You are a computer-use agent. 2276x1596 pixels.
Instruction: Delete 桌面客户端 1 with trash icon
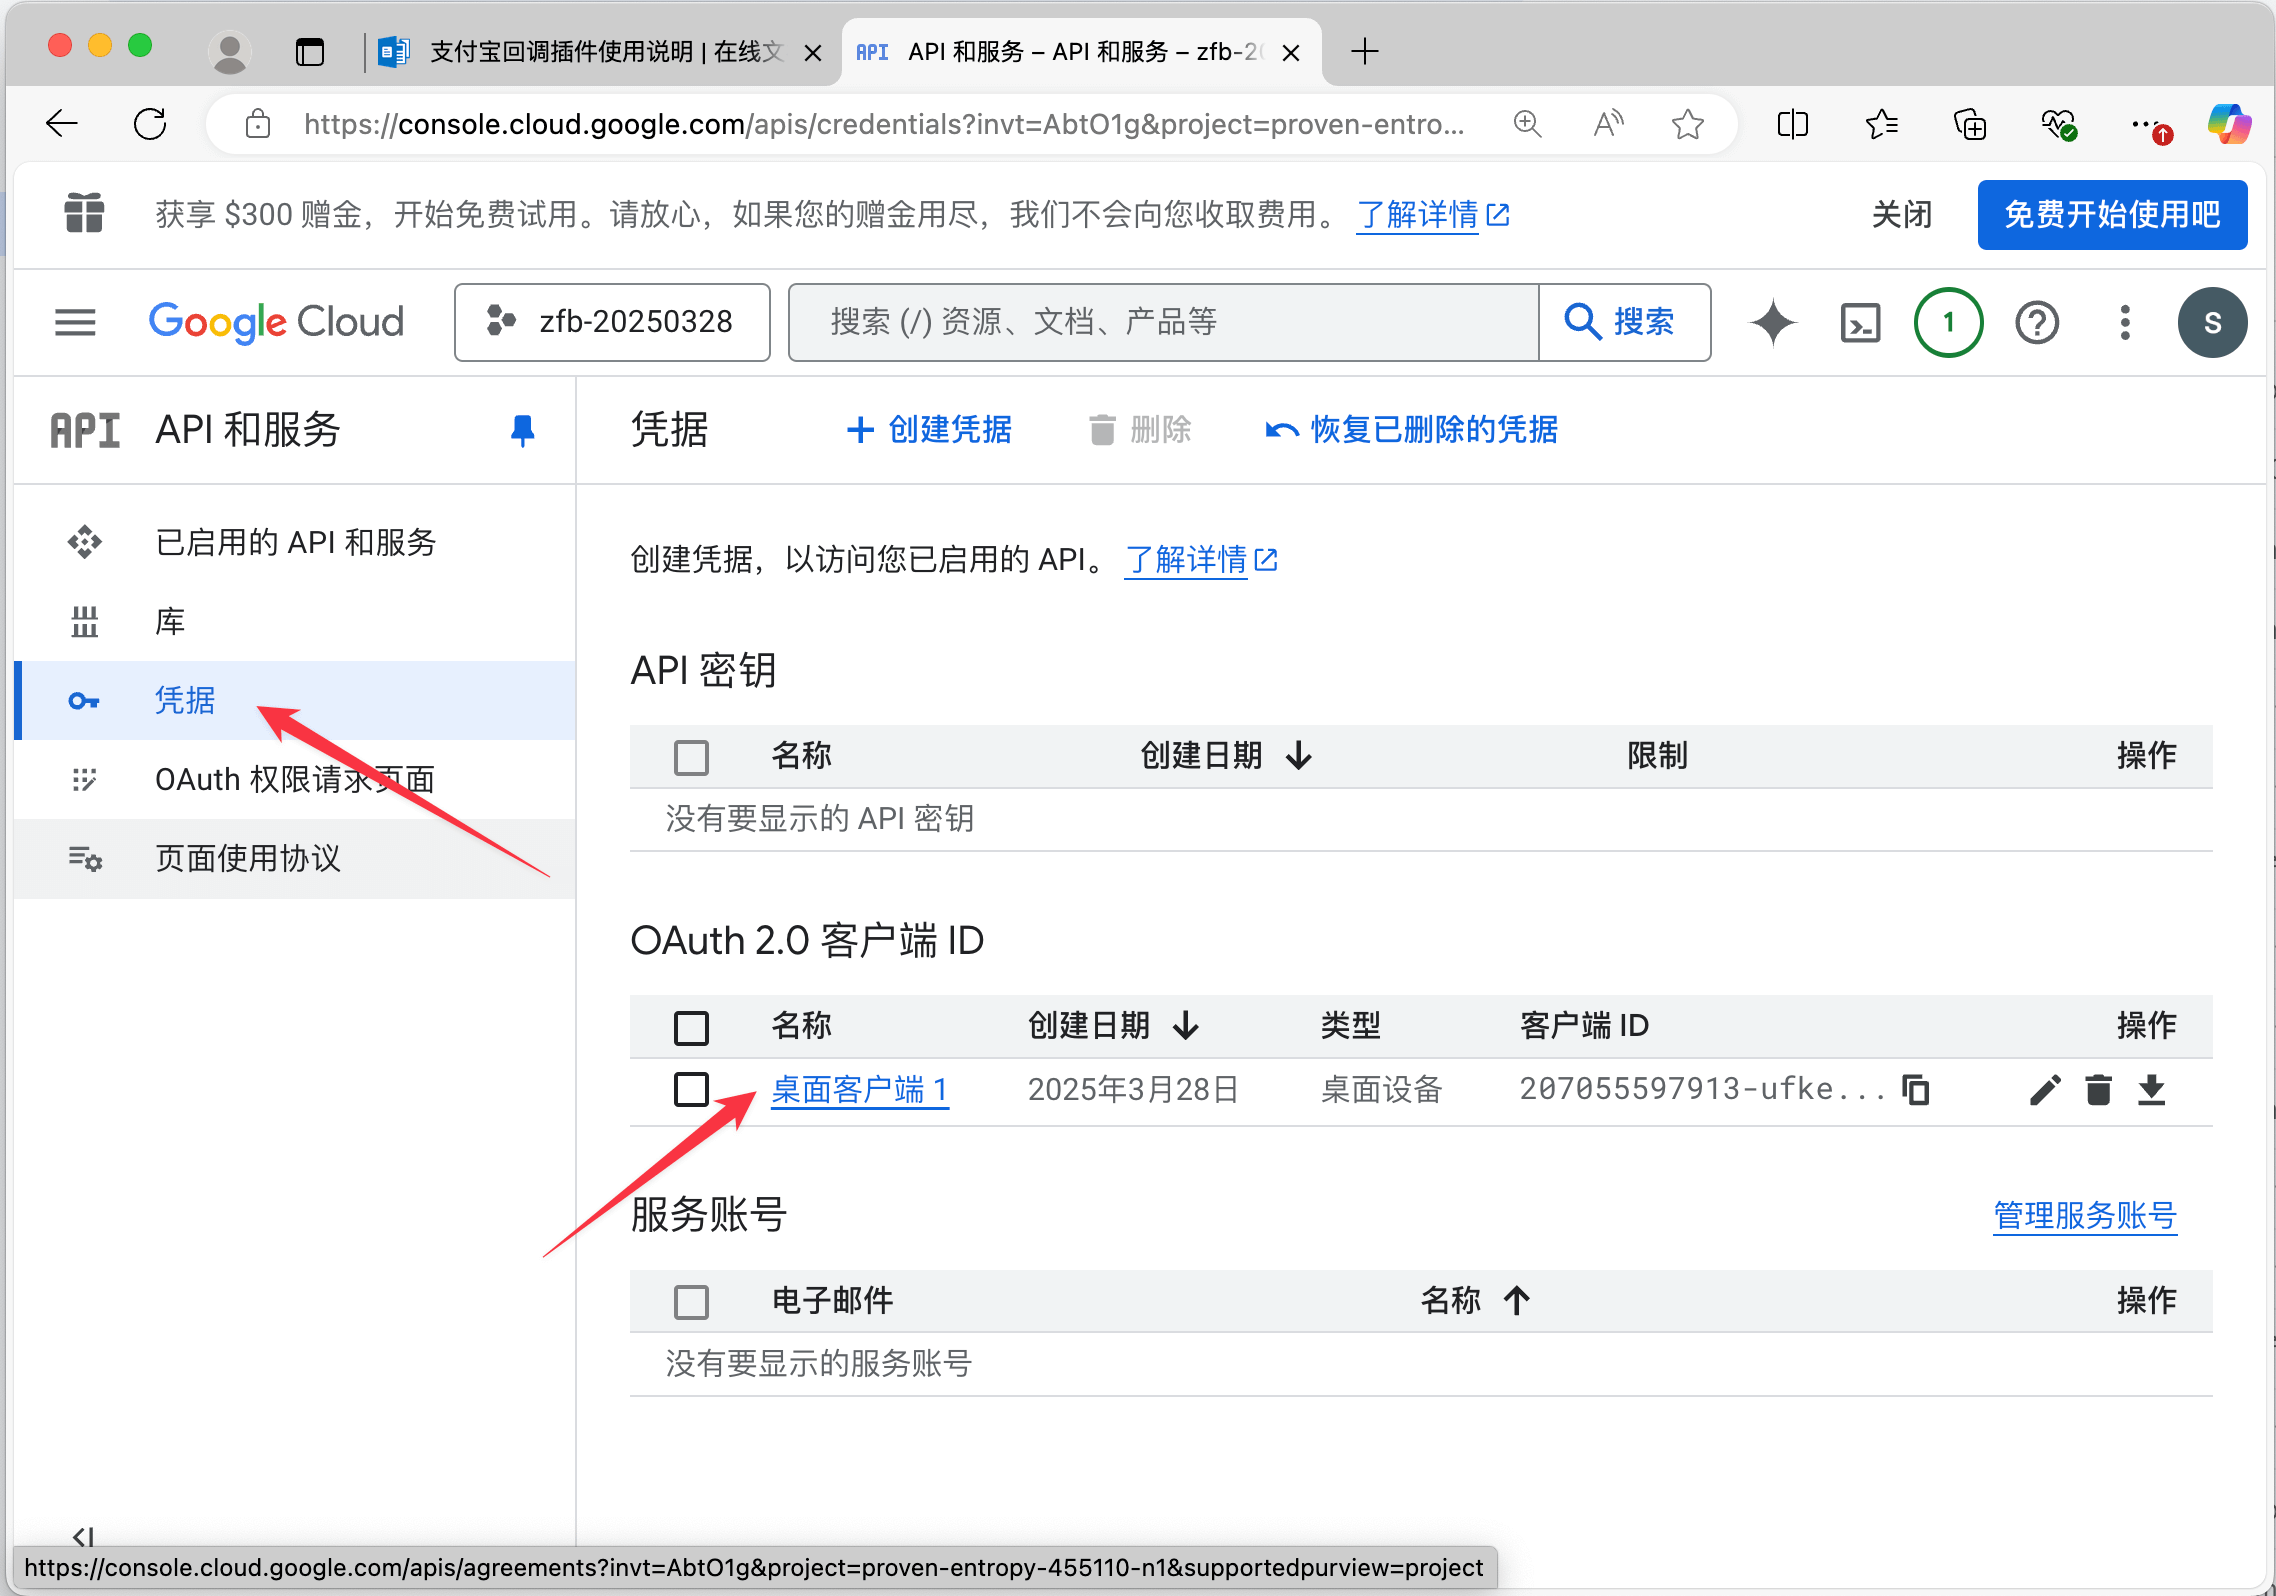tap(2098, 1089)
